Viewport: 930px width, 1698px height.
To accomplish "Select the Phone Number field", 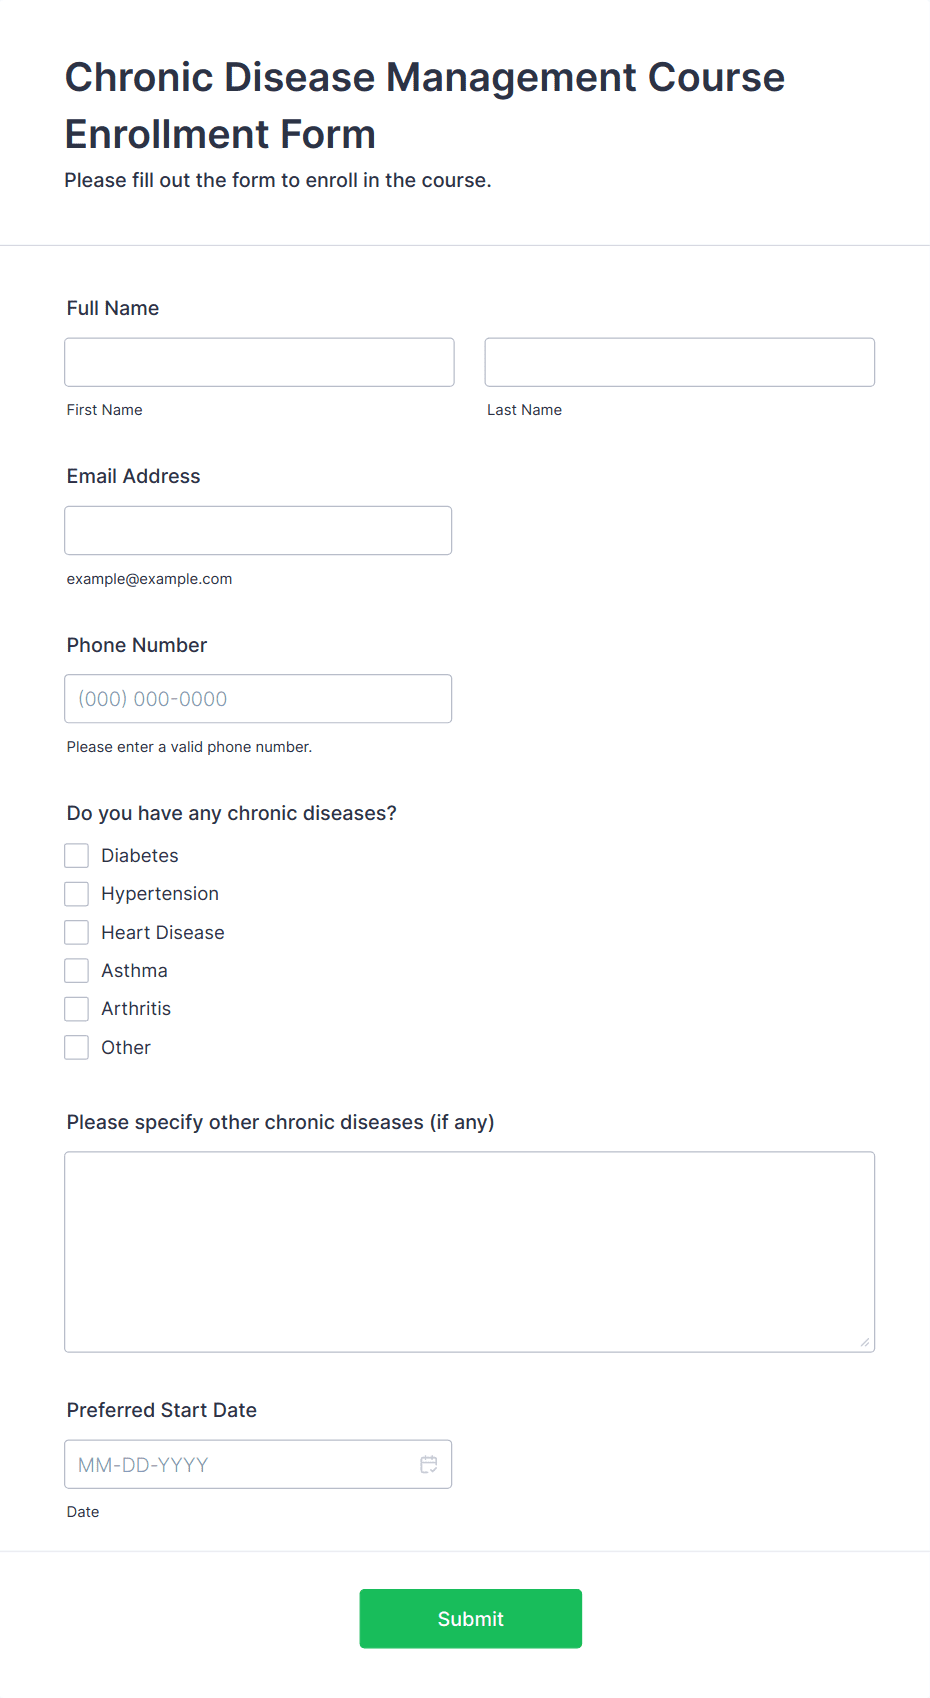I will click(x=258, y=699).
